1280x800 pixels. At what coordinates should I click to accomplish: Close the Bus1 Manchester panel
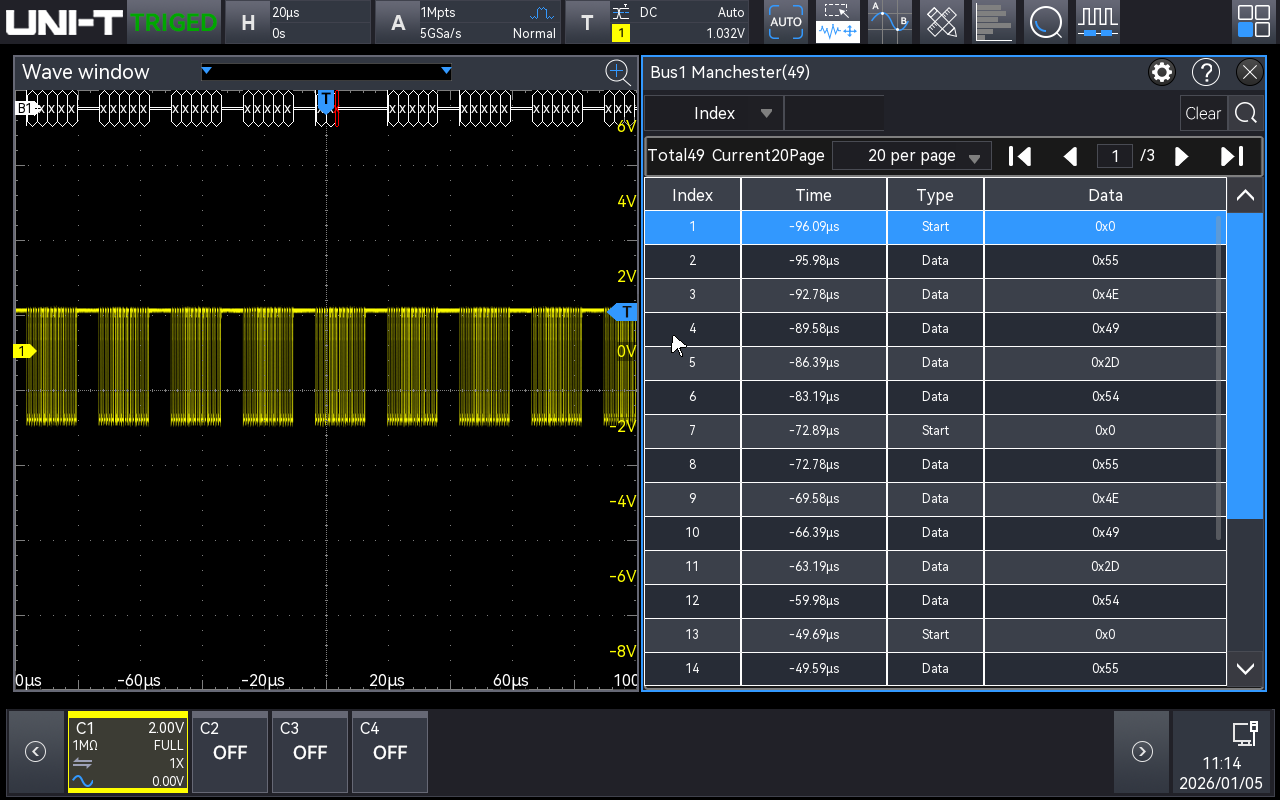[1249, 72]
